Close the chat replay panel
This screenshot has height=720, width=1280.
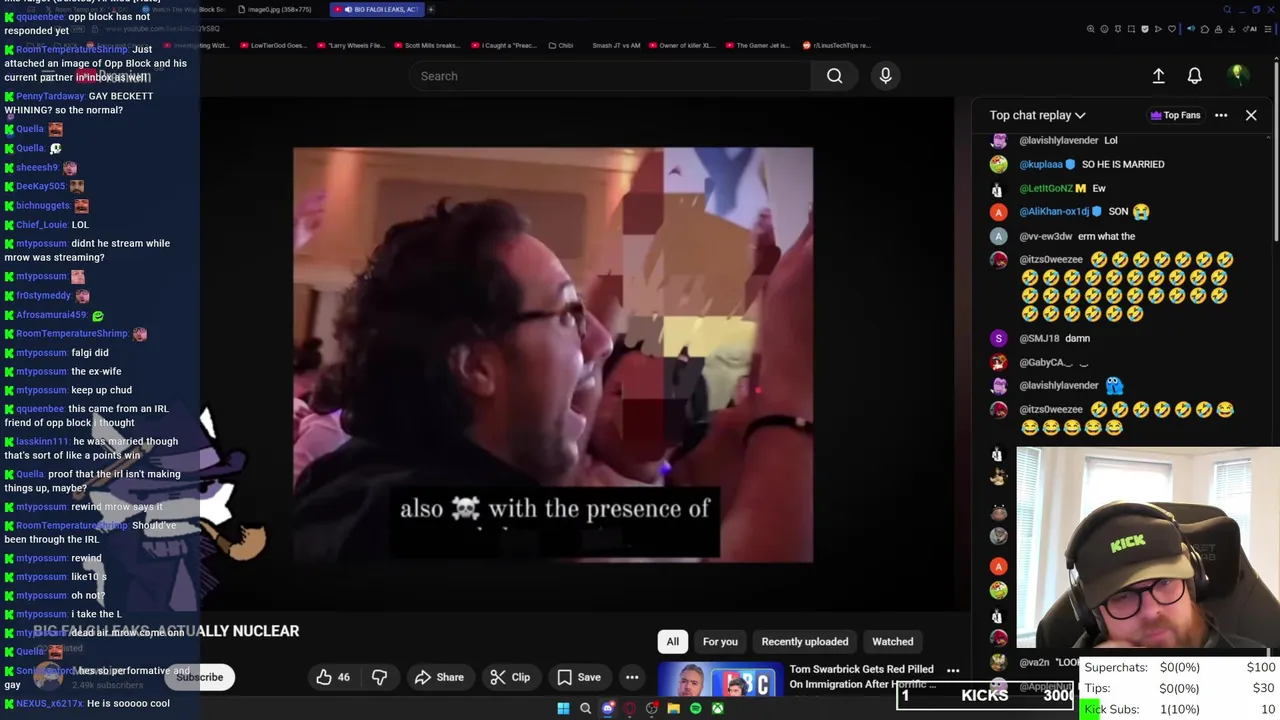tap(1251, 115)
